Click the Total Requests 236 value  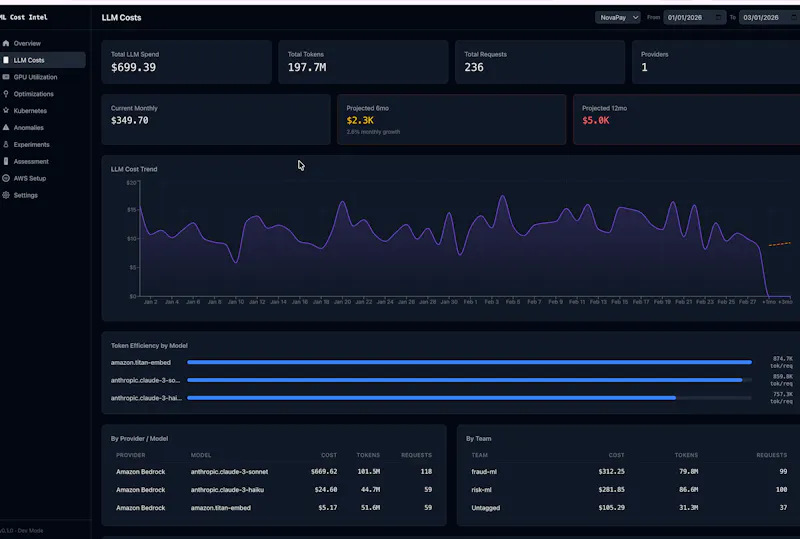pyautogui.click(x=474, y=67)
